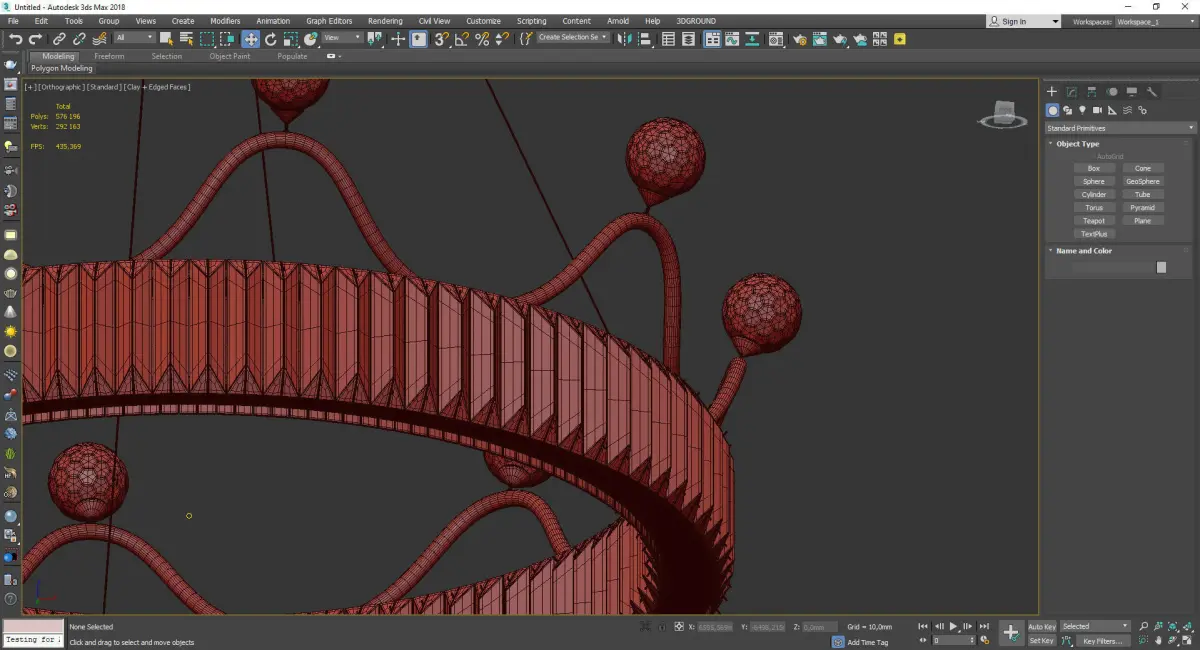Open the Modifiers menu
Screen dimensions: 1200x650
(x=225, y=21)
